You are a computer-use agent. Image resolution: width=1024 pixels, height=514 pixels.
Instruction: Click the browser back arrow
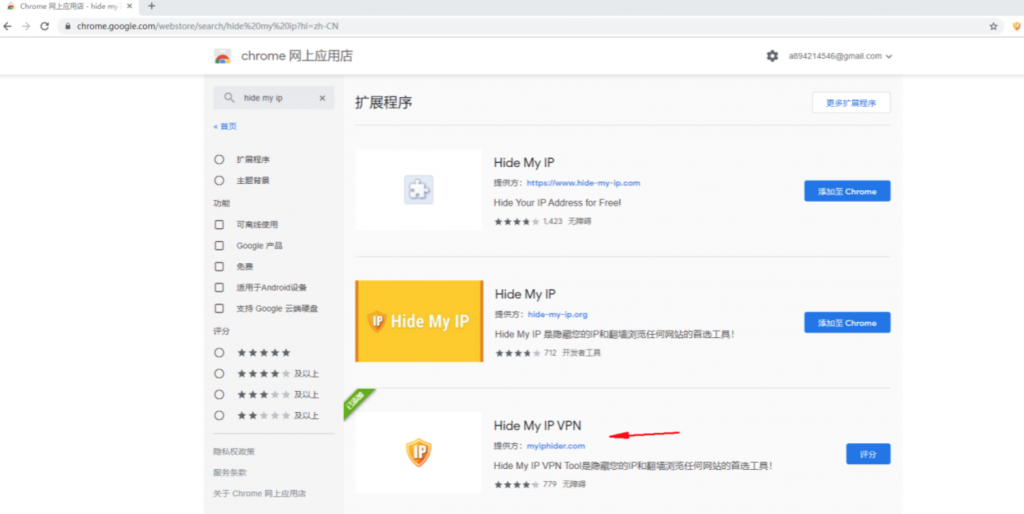point(8,26)
